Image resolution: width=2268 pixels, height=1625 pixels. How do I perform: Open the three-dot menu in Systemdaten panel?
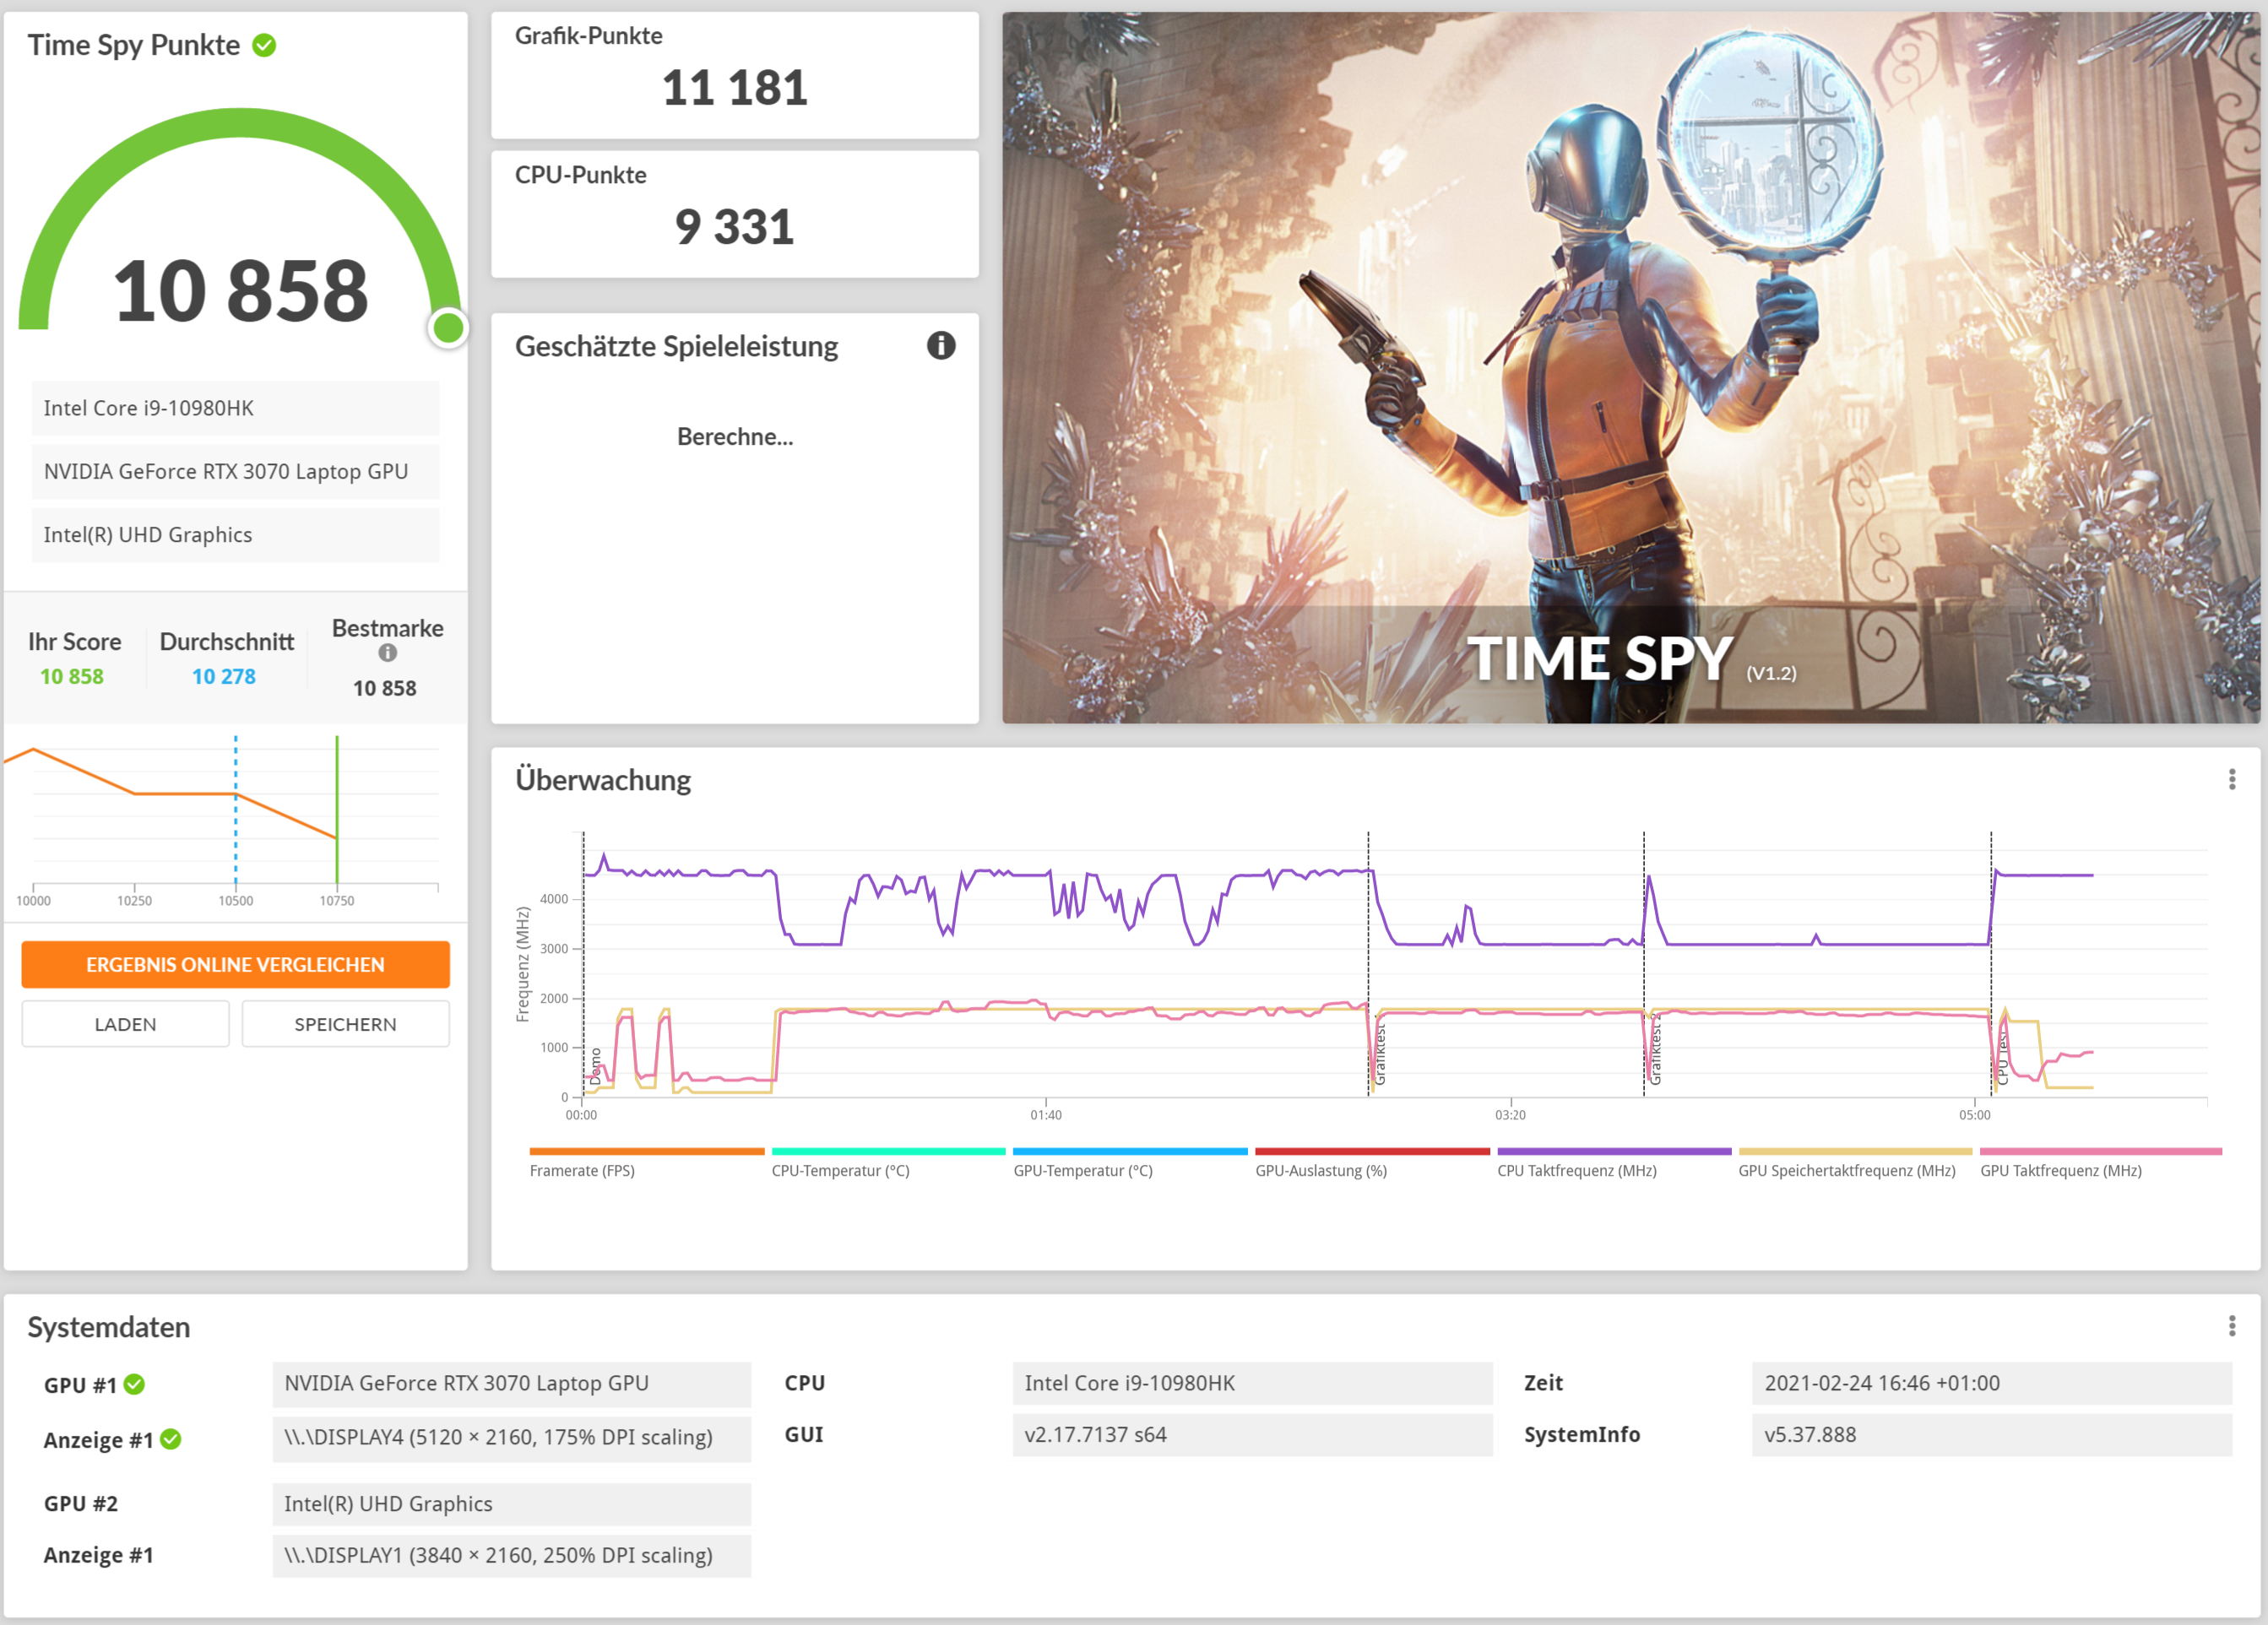2232,1326
